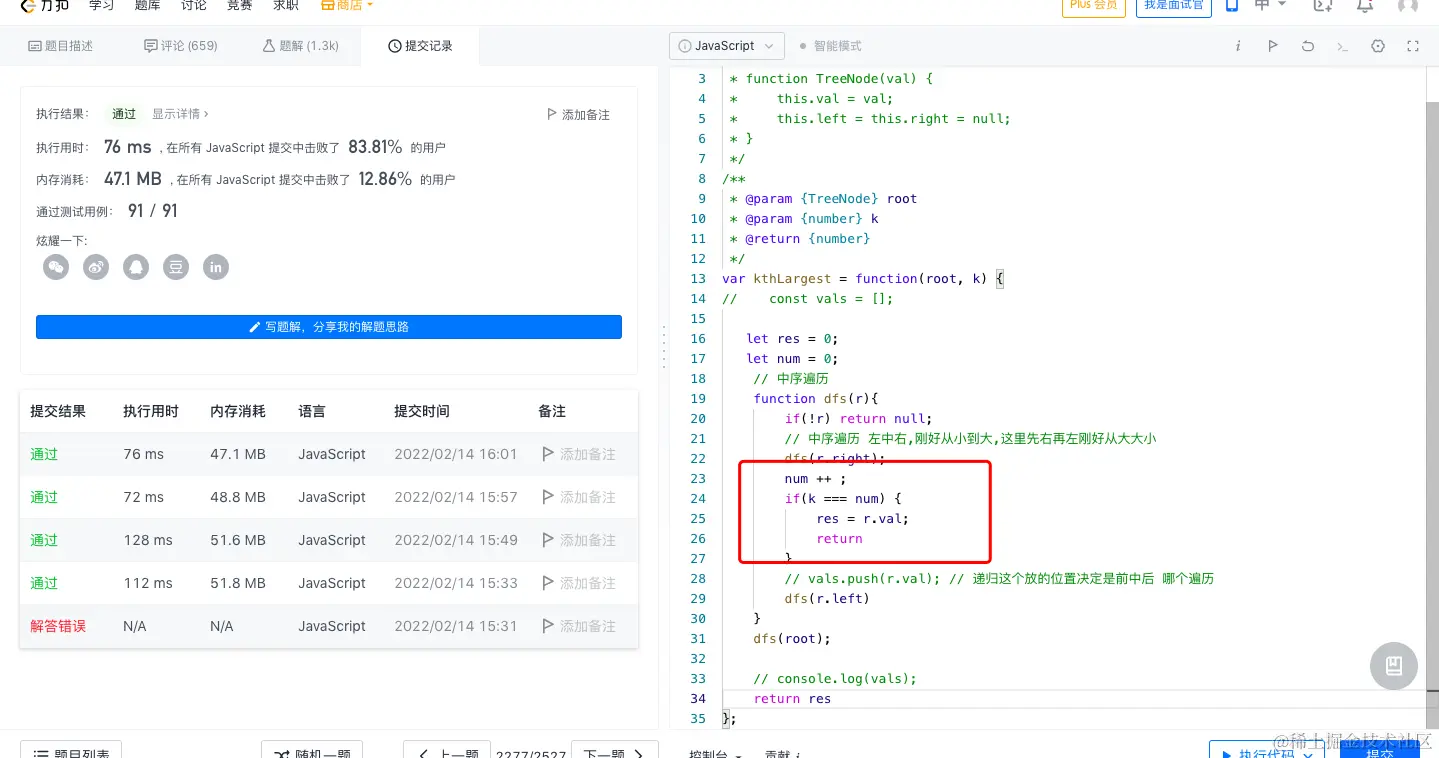Screen dimensions: 1439x758
Task: Open the notifications bell
Action: click(x=1365, y=6)
